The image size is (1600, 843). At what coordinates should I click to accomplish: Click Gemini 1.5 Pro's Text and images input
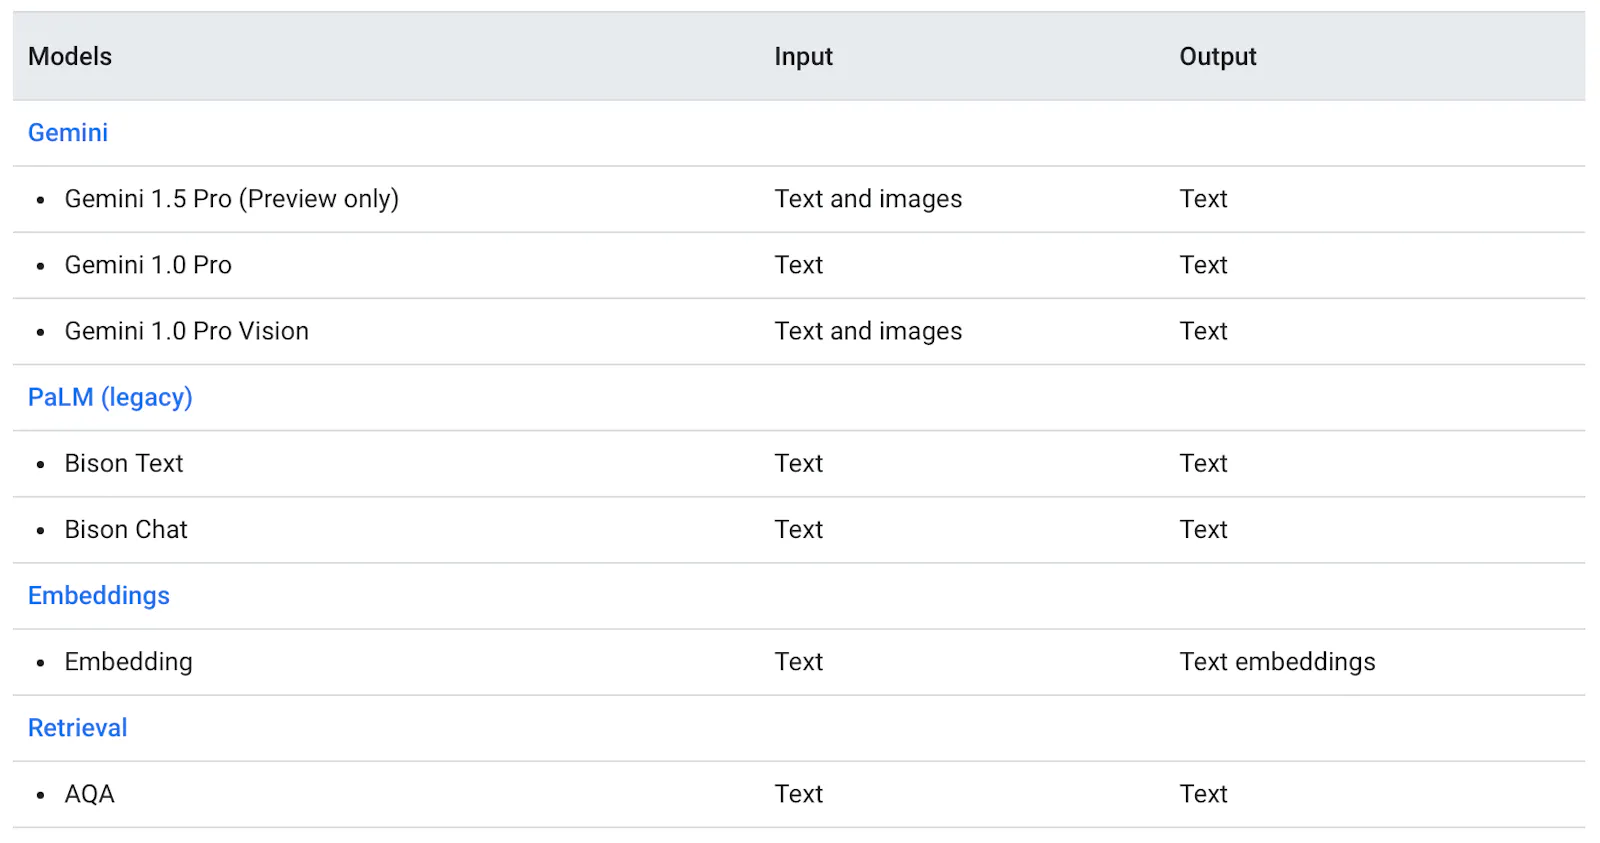coord(868,199)
